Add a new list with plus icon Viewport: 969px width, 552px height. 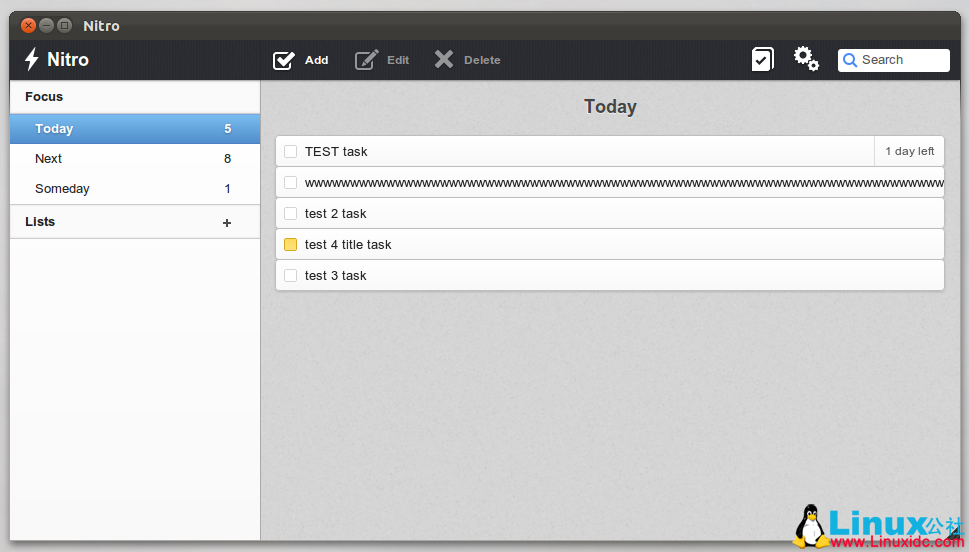point(227,223)
